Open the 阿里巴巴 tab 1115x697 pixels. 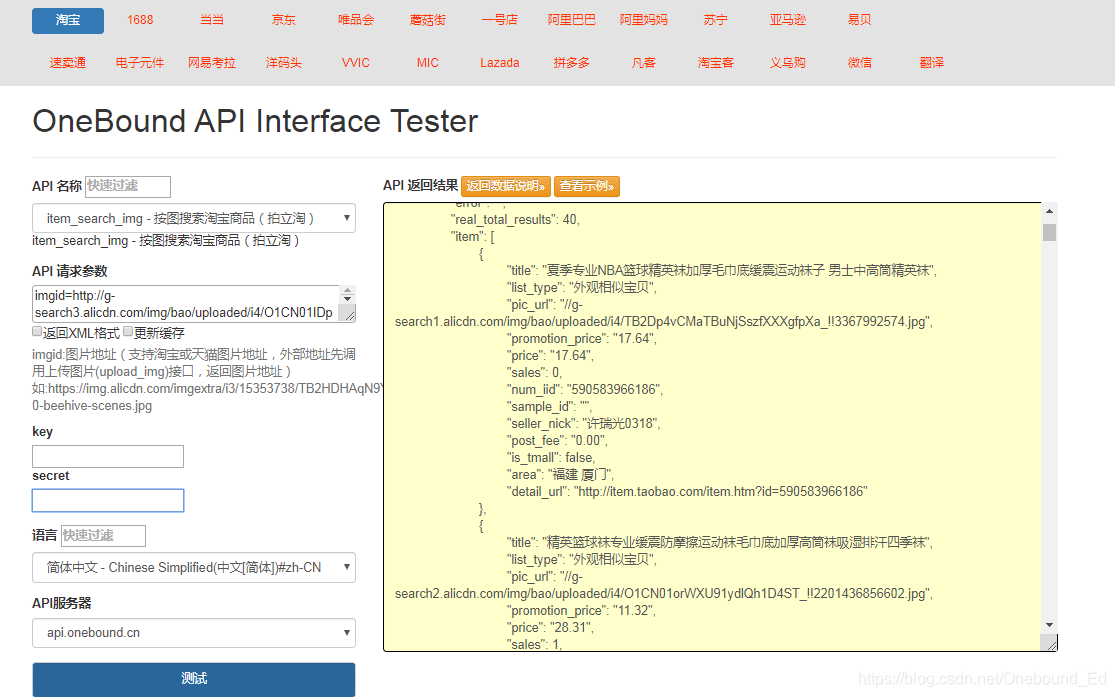[x=572, y=21]
